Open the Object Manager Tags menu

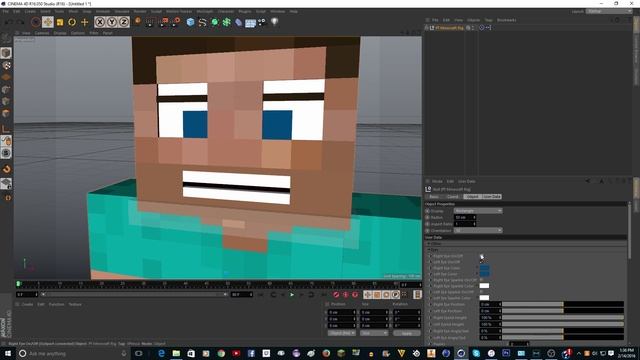tap(488, 20)
